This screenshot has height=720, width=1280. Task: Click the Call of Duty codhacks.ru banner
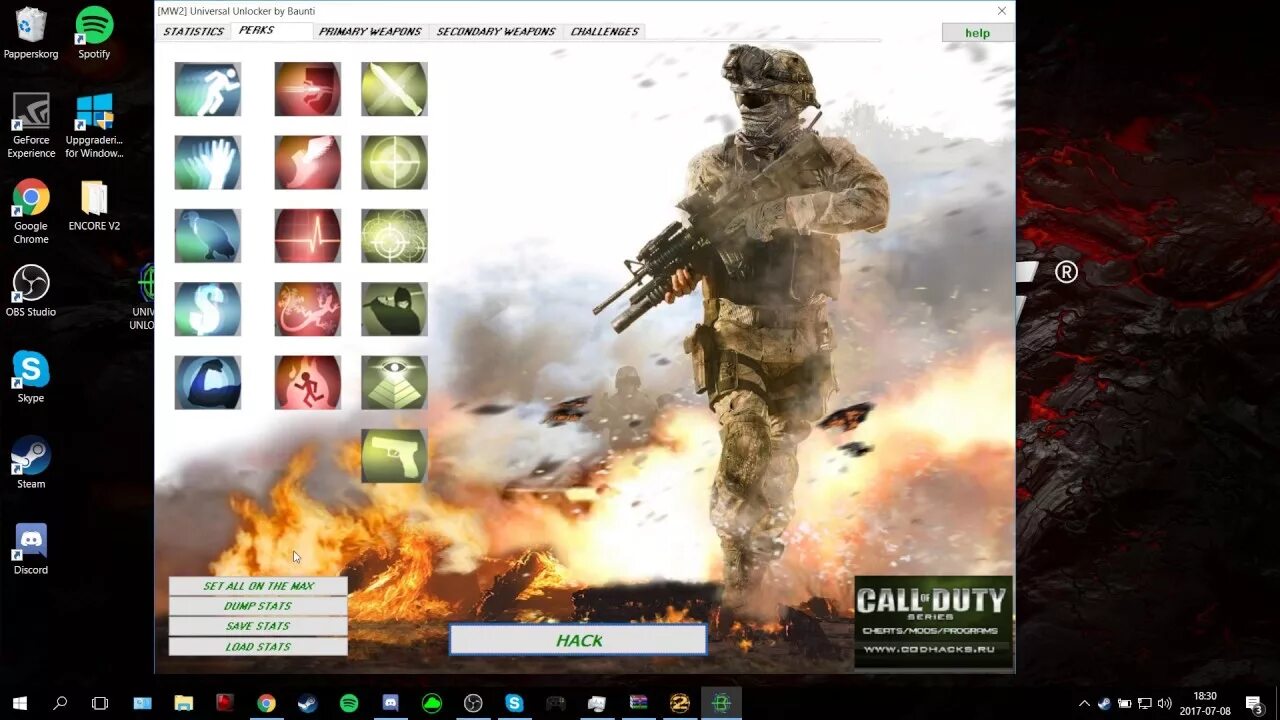(933, 621)
